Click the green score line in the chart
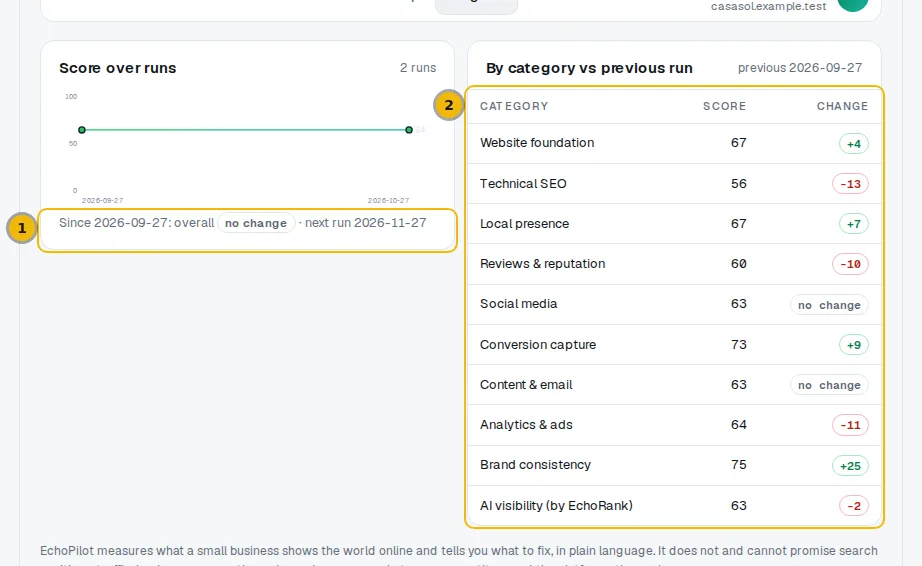Viewport: 922px width, 566px height. point(245,130)
